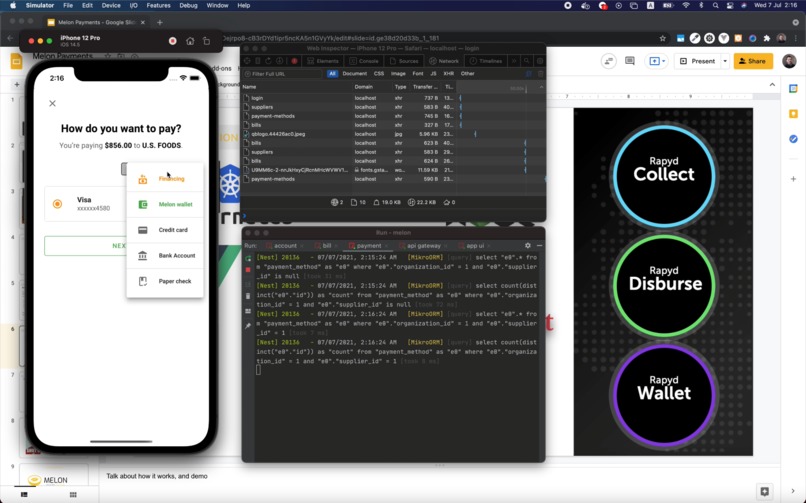The height and width of the screenshot is (503, 806).
Task: Expand hidden Web Inspector tabs chevron
Action: click(x=514, y=61)
